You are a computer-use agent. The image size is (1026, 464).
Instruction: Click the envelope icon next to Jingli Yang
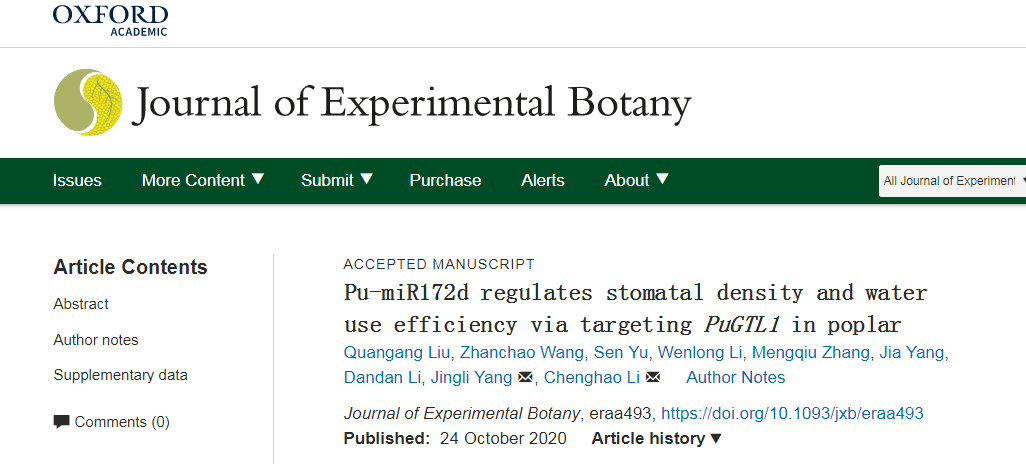525,378
